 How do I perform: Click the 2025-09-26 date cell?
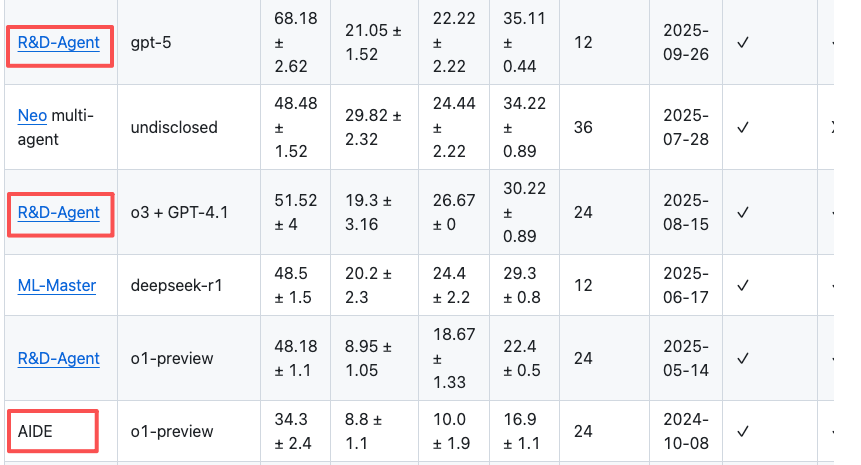685,44
